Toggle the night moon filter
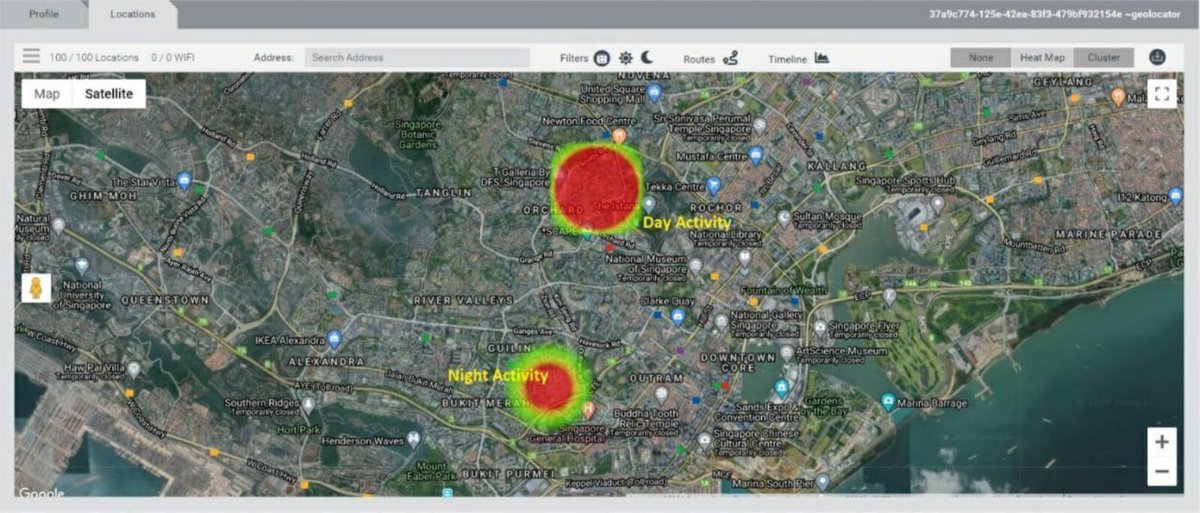 pyautogui.click(x=647, y=58)
